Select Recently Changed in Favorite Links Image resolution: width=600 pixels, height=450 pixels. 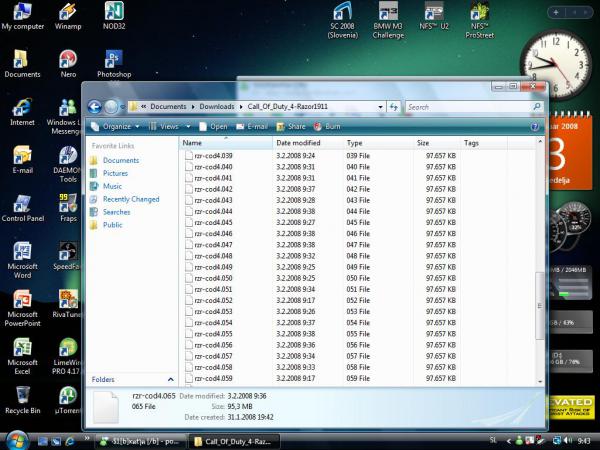tap(130, 199)
